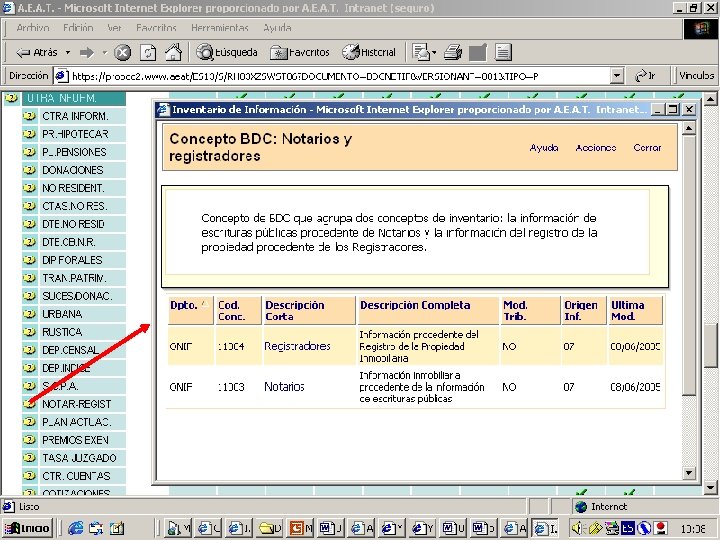Print the page with the printer icon
720x540 pixels.
pos(453,52)
